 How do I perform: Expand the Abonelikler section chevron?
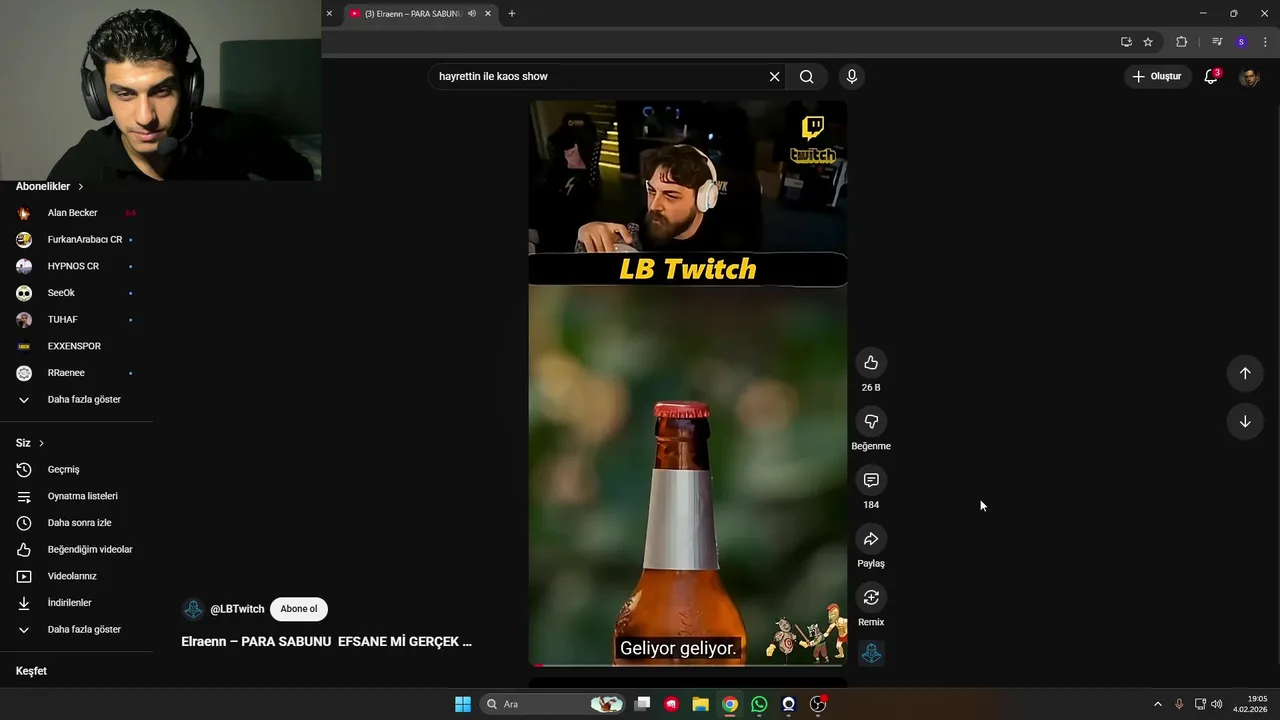81,187
